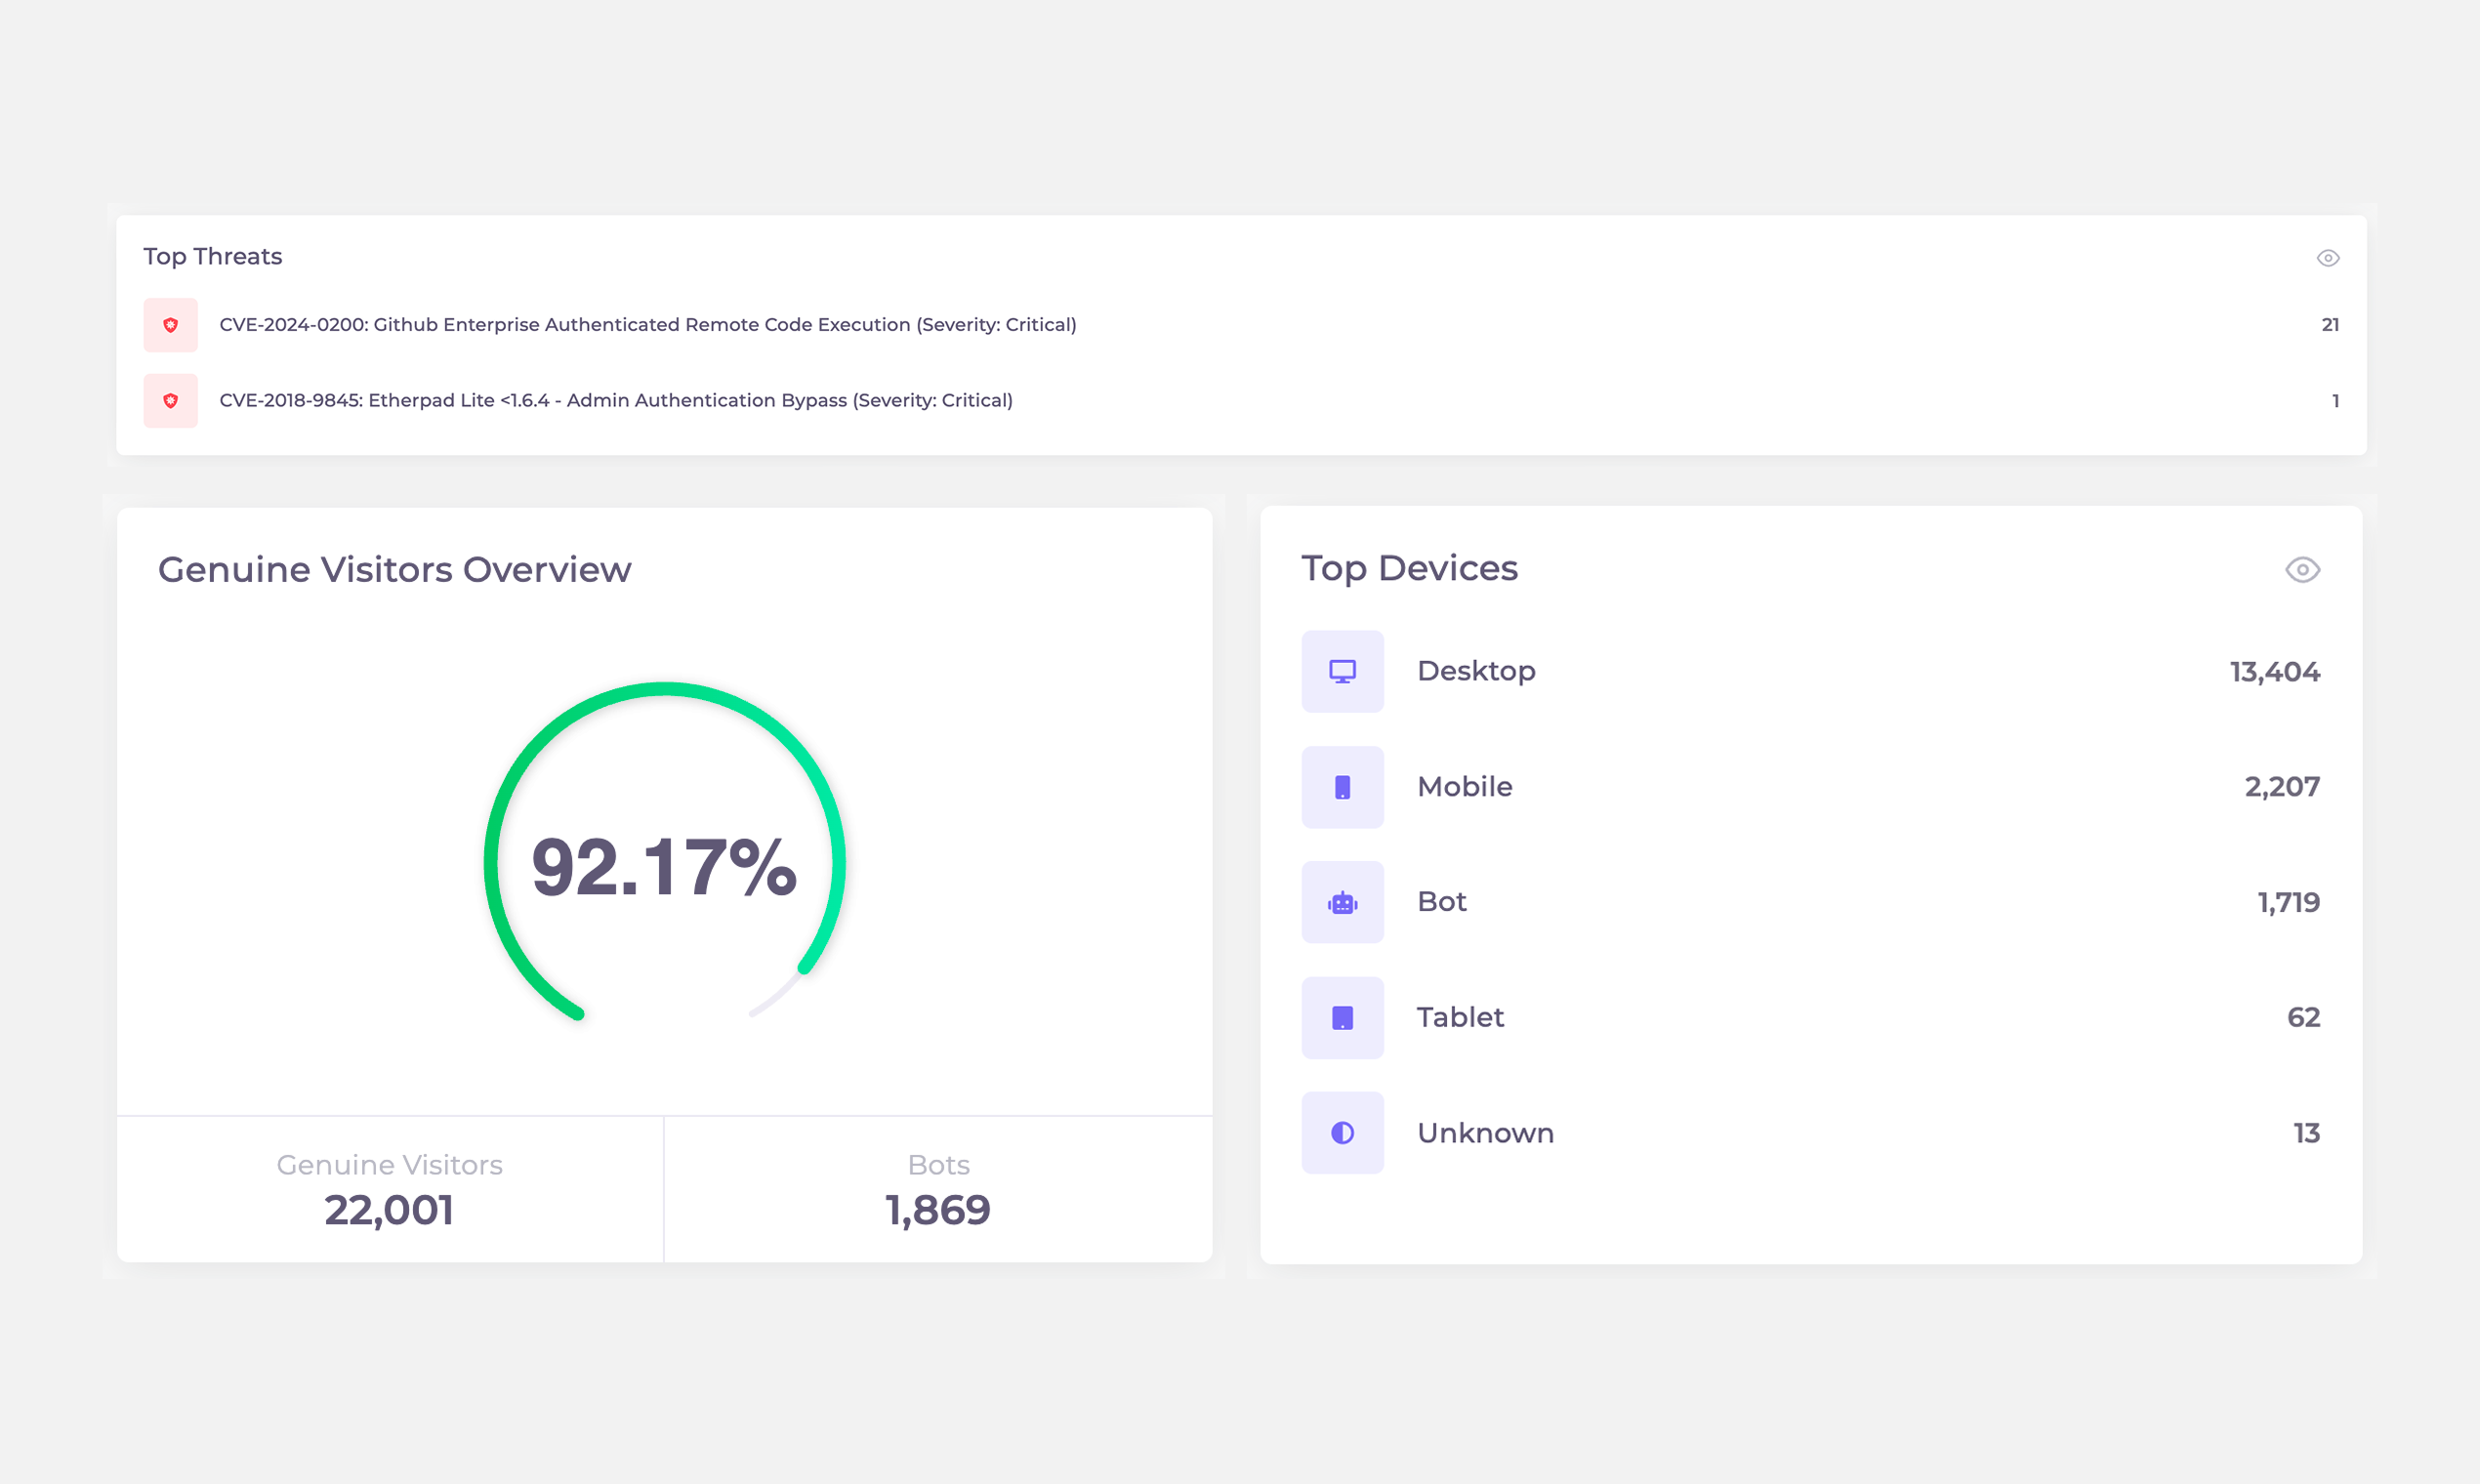
Task: Click the Mobile phone icon
Action: [1342, 787]
